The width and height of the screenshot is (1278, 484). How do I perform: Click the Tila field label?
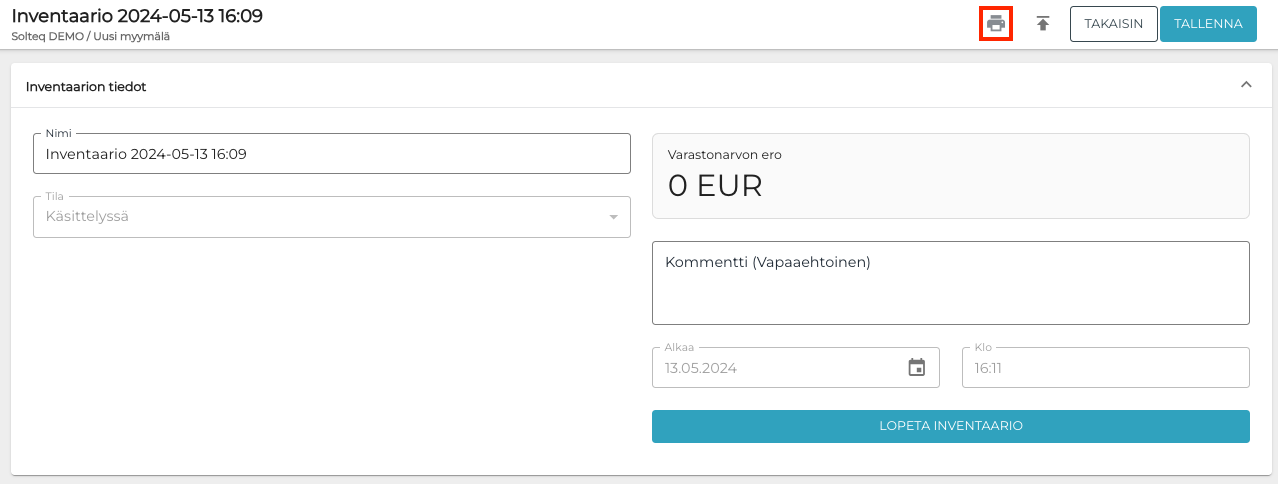(54, 196)
